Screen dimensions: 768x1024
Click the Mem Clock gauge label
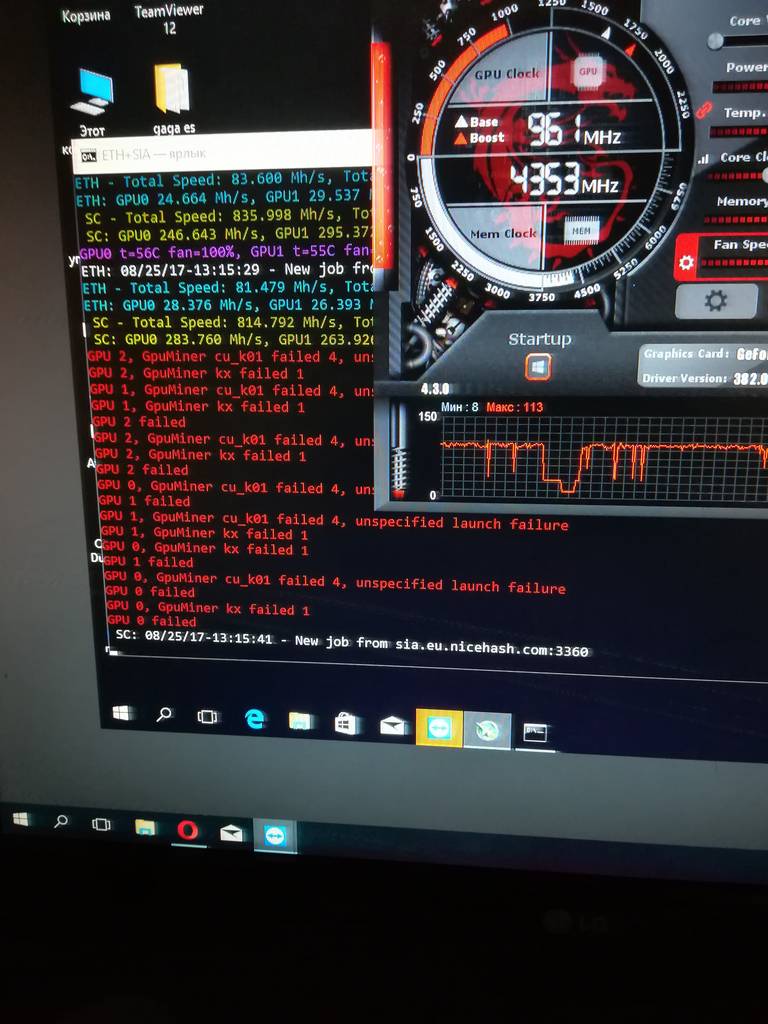point(503,233)
